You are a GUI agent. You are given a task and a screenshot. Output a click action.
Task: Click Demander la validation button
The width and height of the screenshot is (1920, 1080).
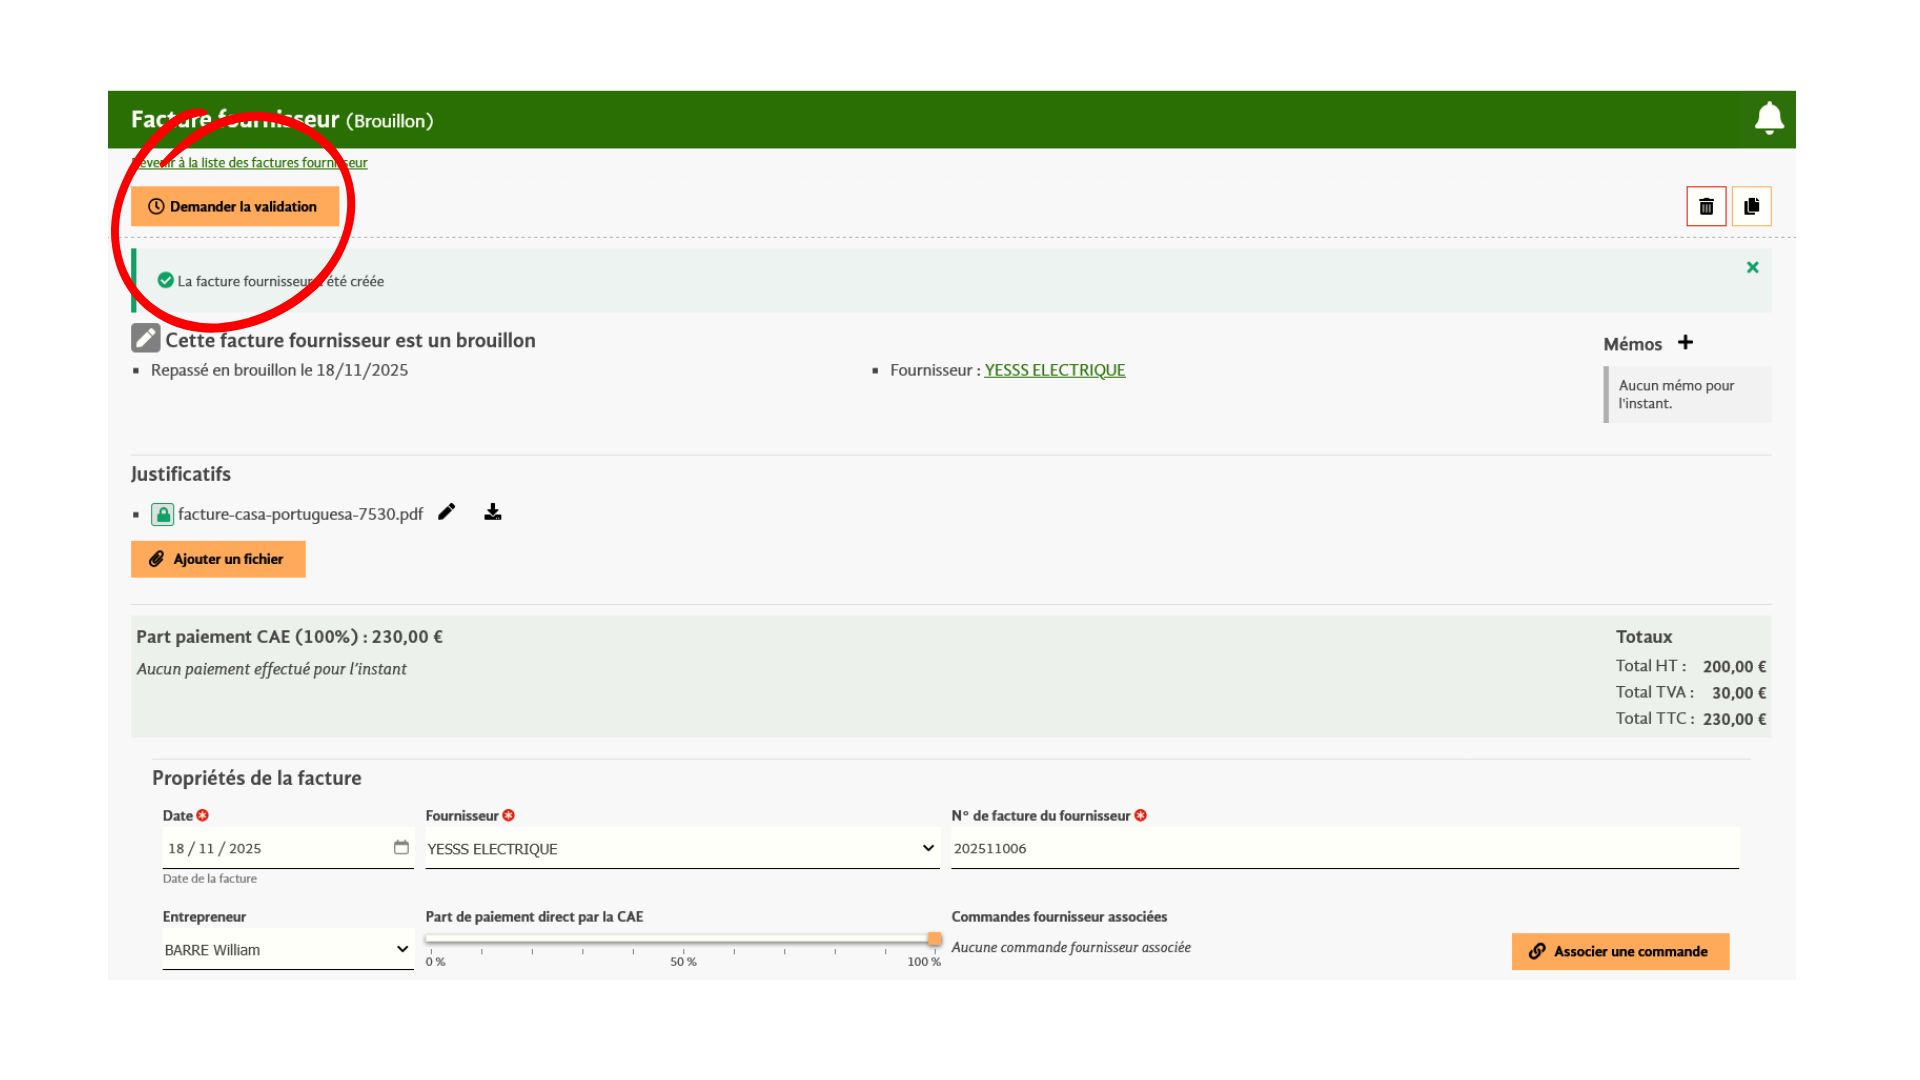pos(235,206)
